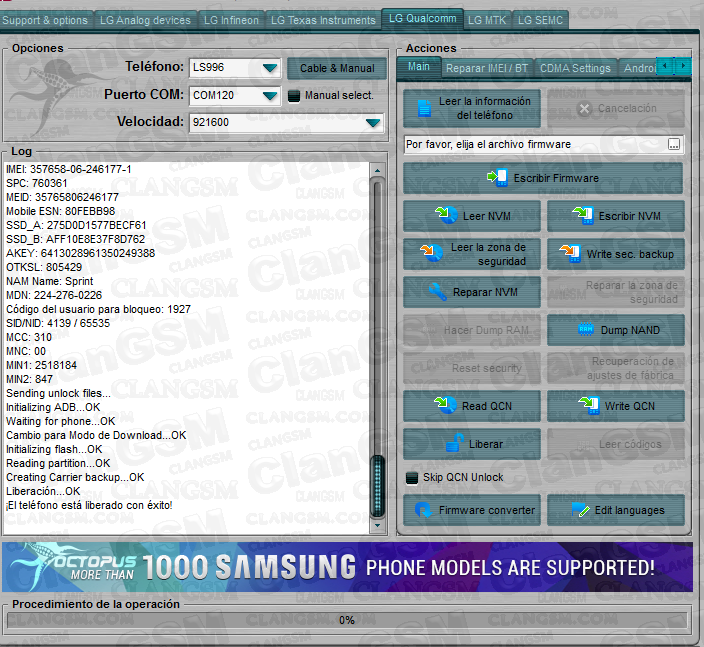Click the Log scrollbar thumb
This screenshot has width=704, height=647.
point(377,487)
